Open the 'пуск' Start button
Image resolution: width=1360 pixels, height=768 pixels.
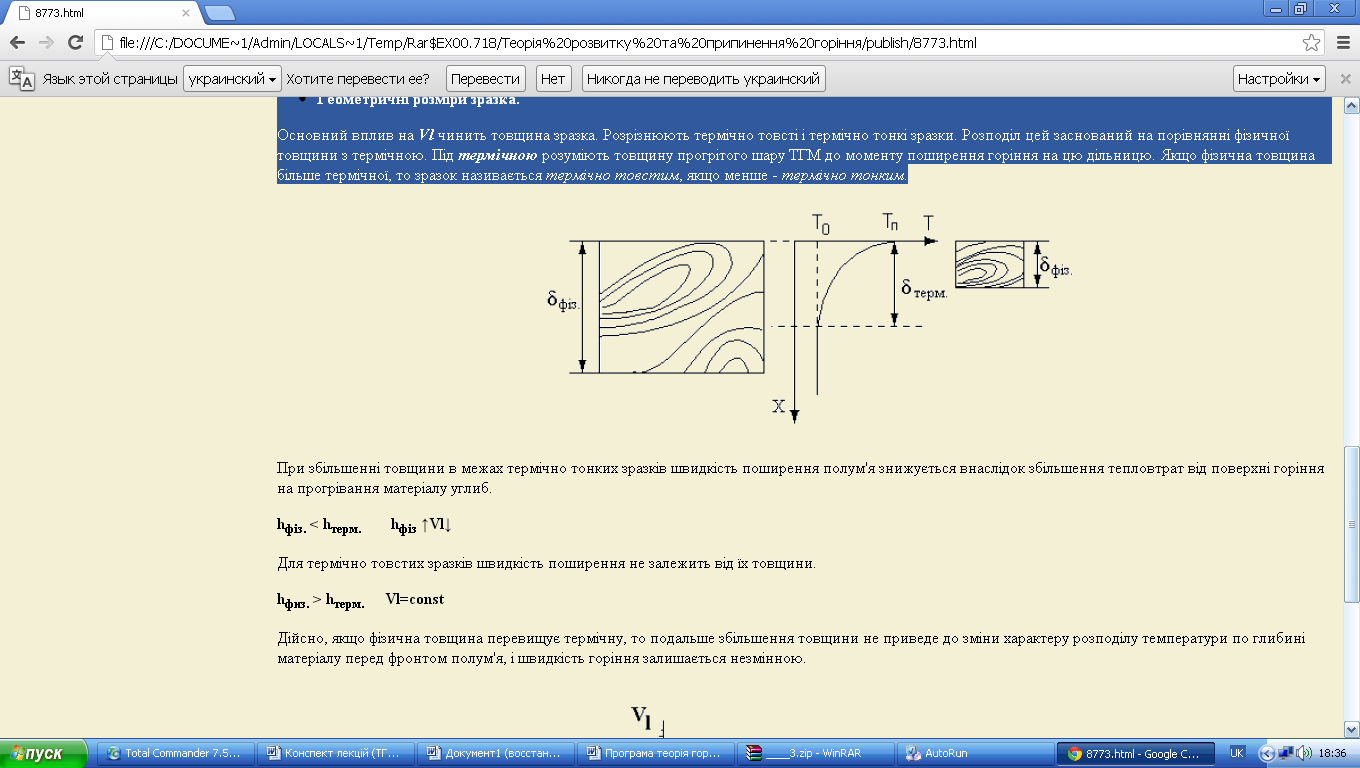[45, 754]
